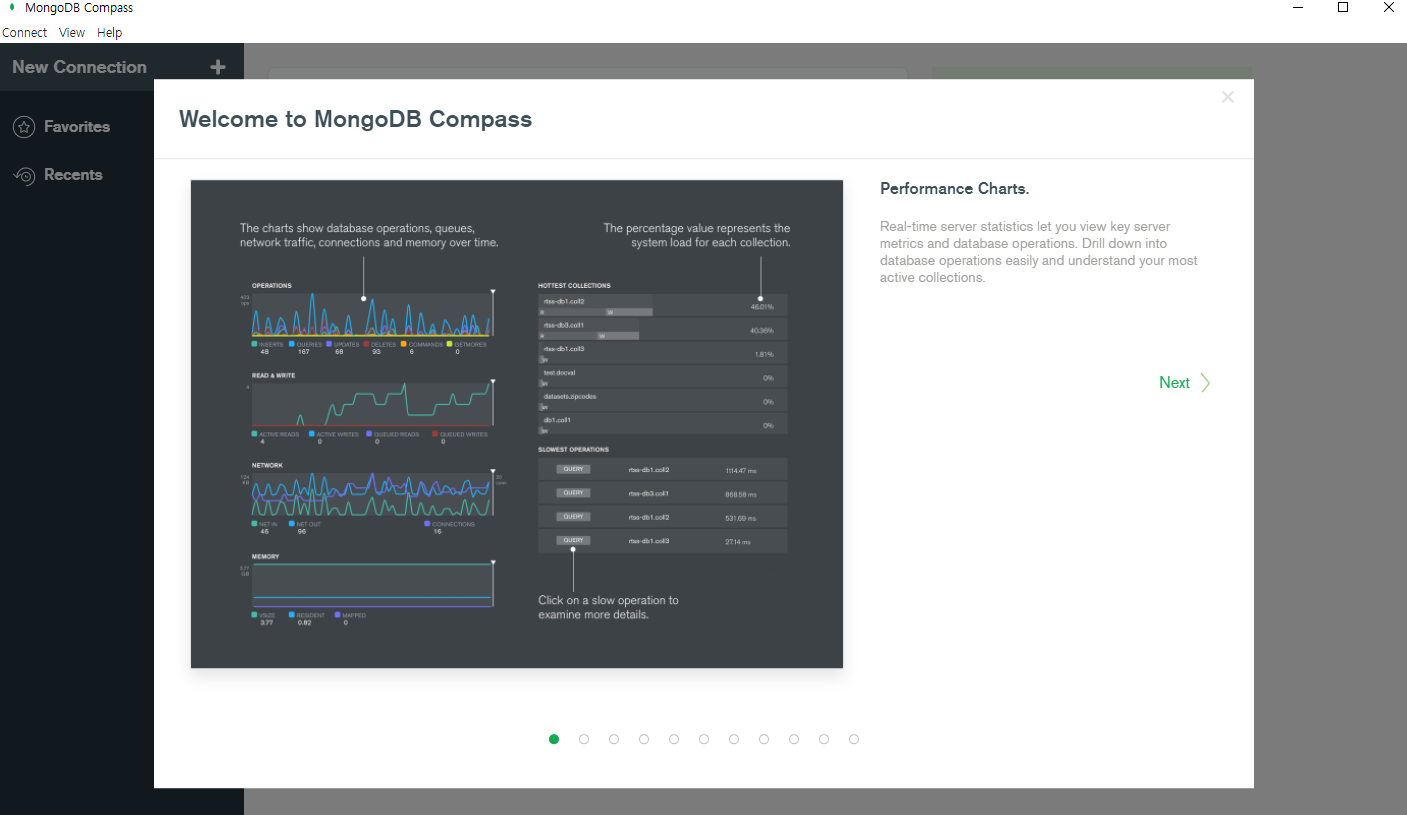The image size is (1407, 815).
Task: Go to the second slide dot
Action: point(584,739)
